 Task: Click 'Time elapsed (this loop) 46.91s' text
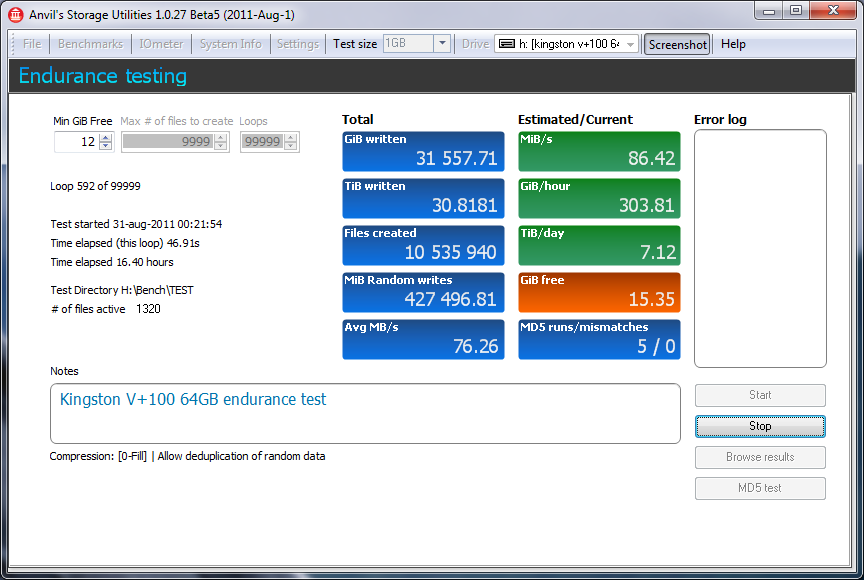pos(125,243)
